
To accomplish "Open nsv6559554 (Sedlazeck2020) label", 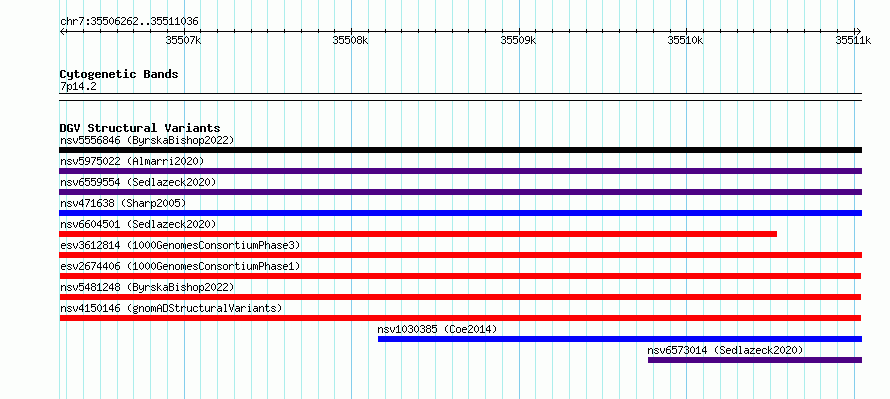I will pos(138,182).
